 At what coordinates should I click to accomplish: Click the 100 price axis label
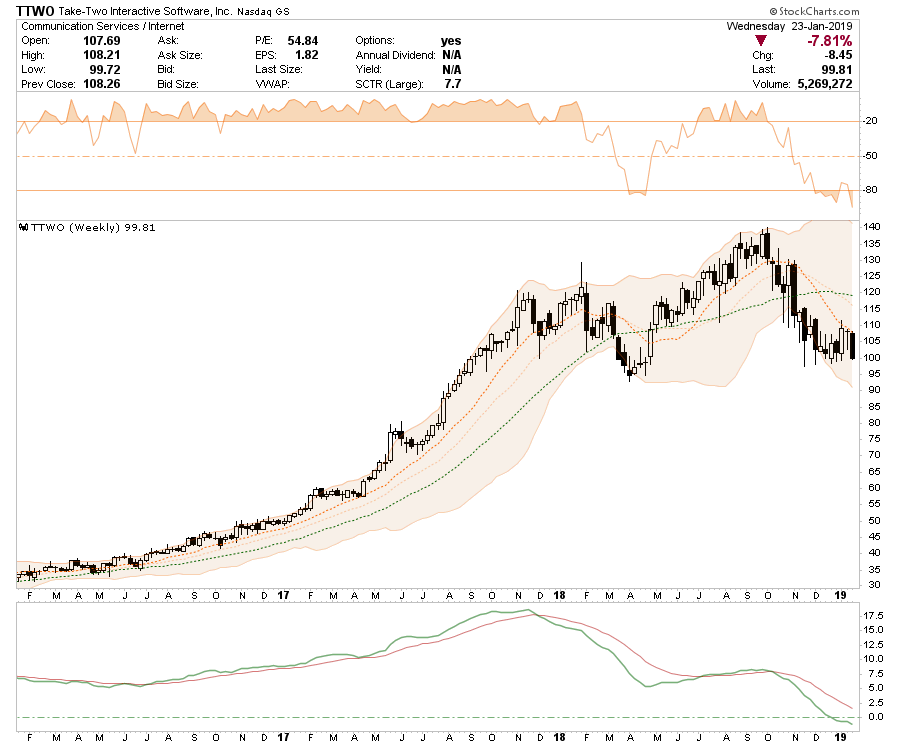pos(872,357)
